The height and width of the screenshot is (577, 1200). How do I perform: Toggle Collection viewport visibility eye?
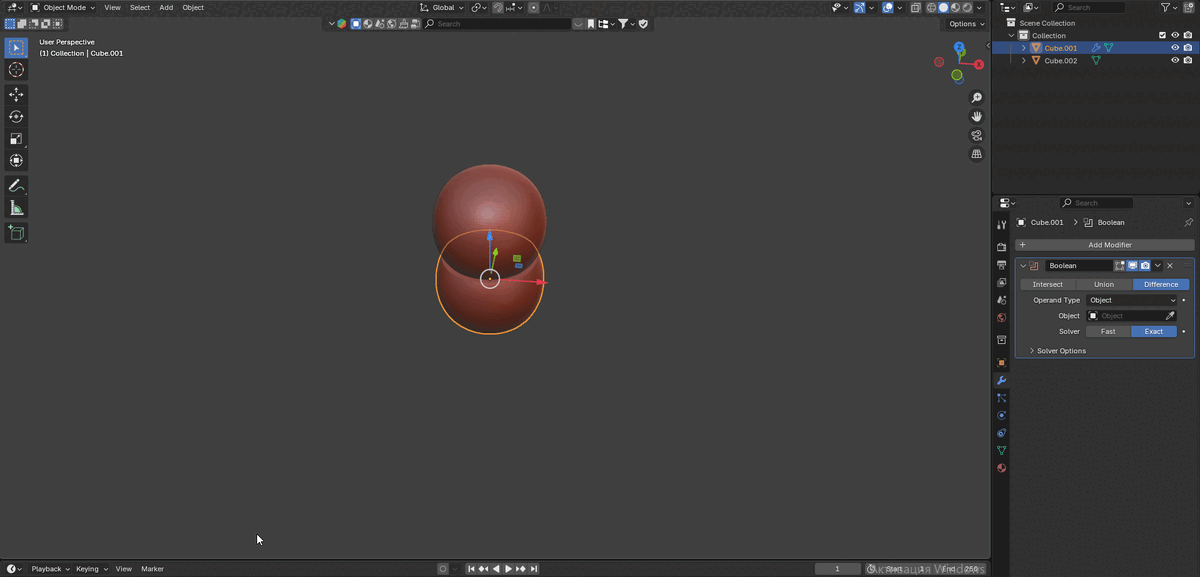coord(1175,35)
